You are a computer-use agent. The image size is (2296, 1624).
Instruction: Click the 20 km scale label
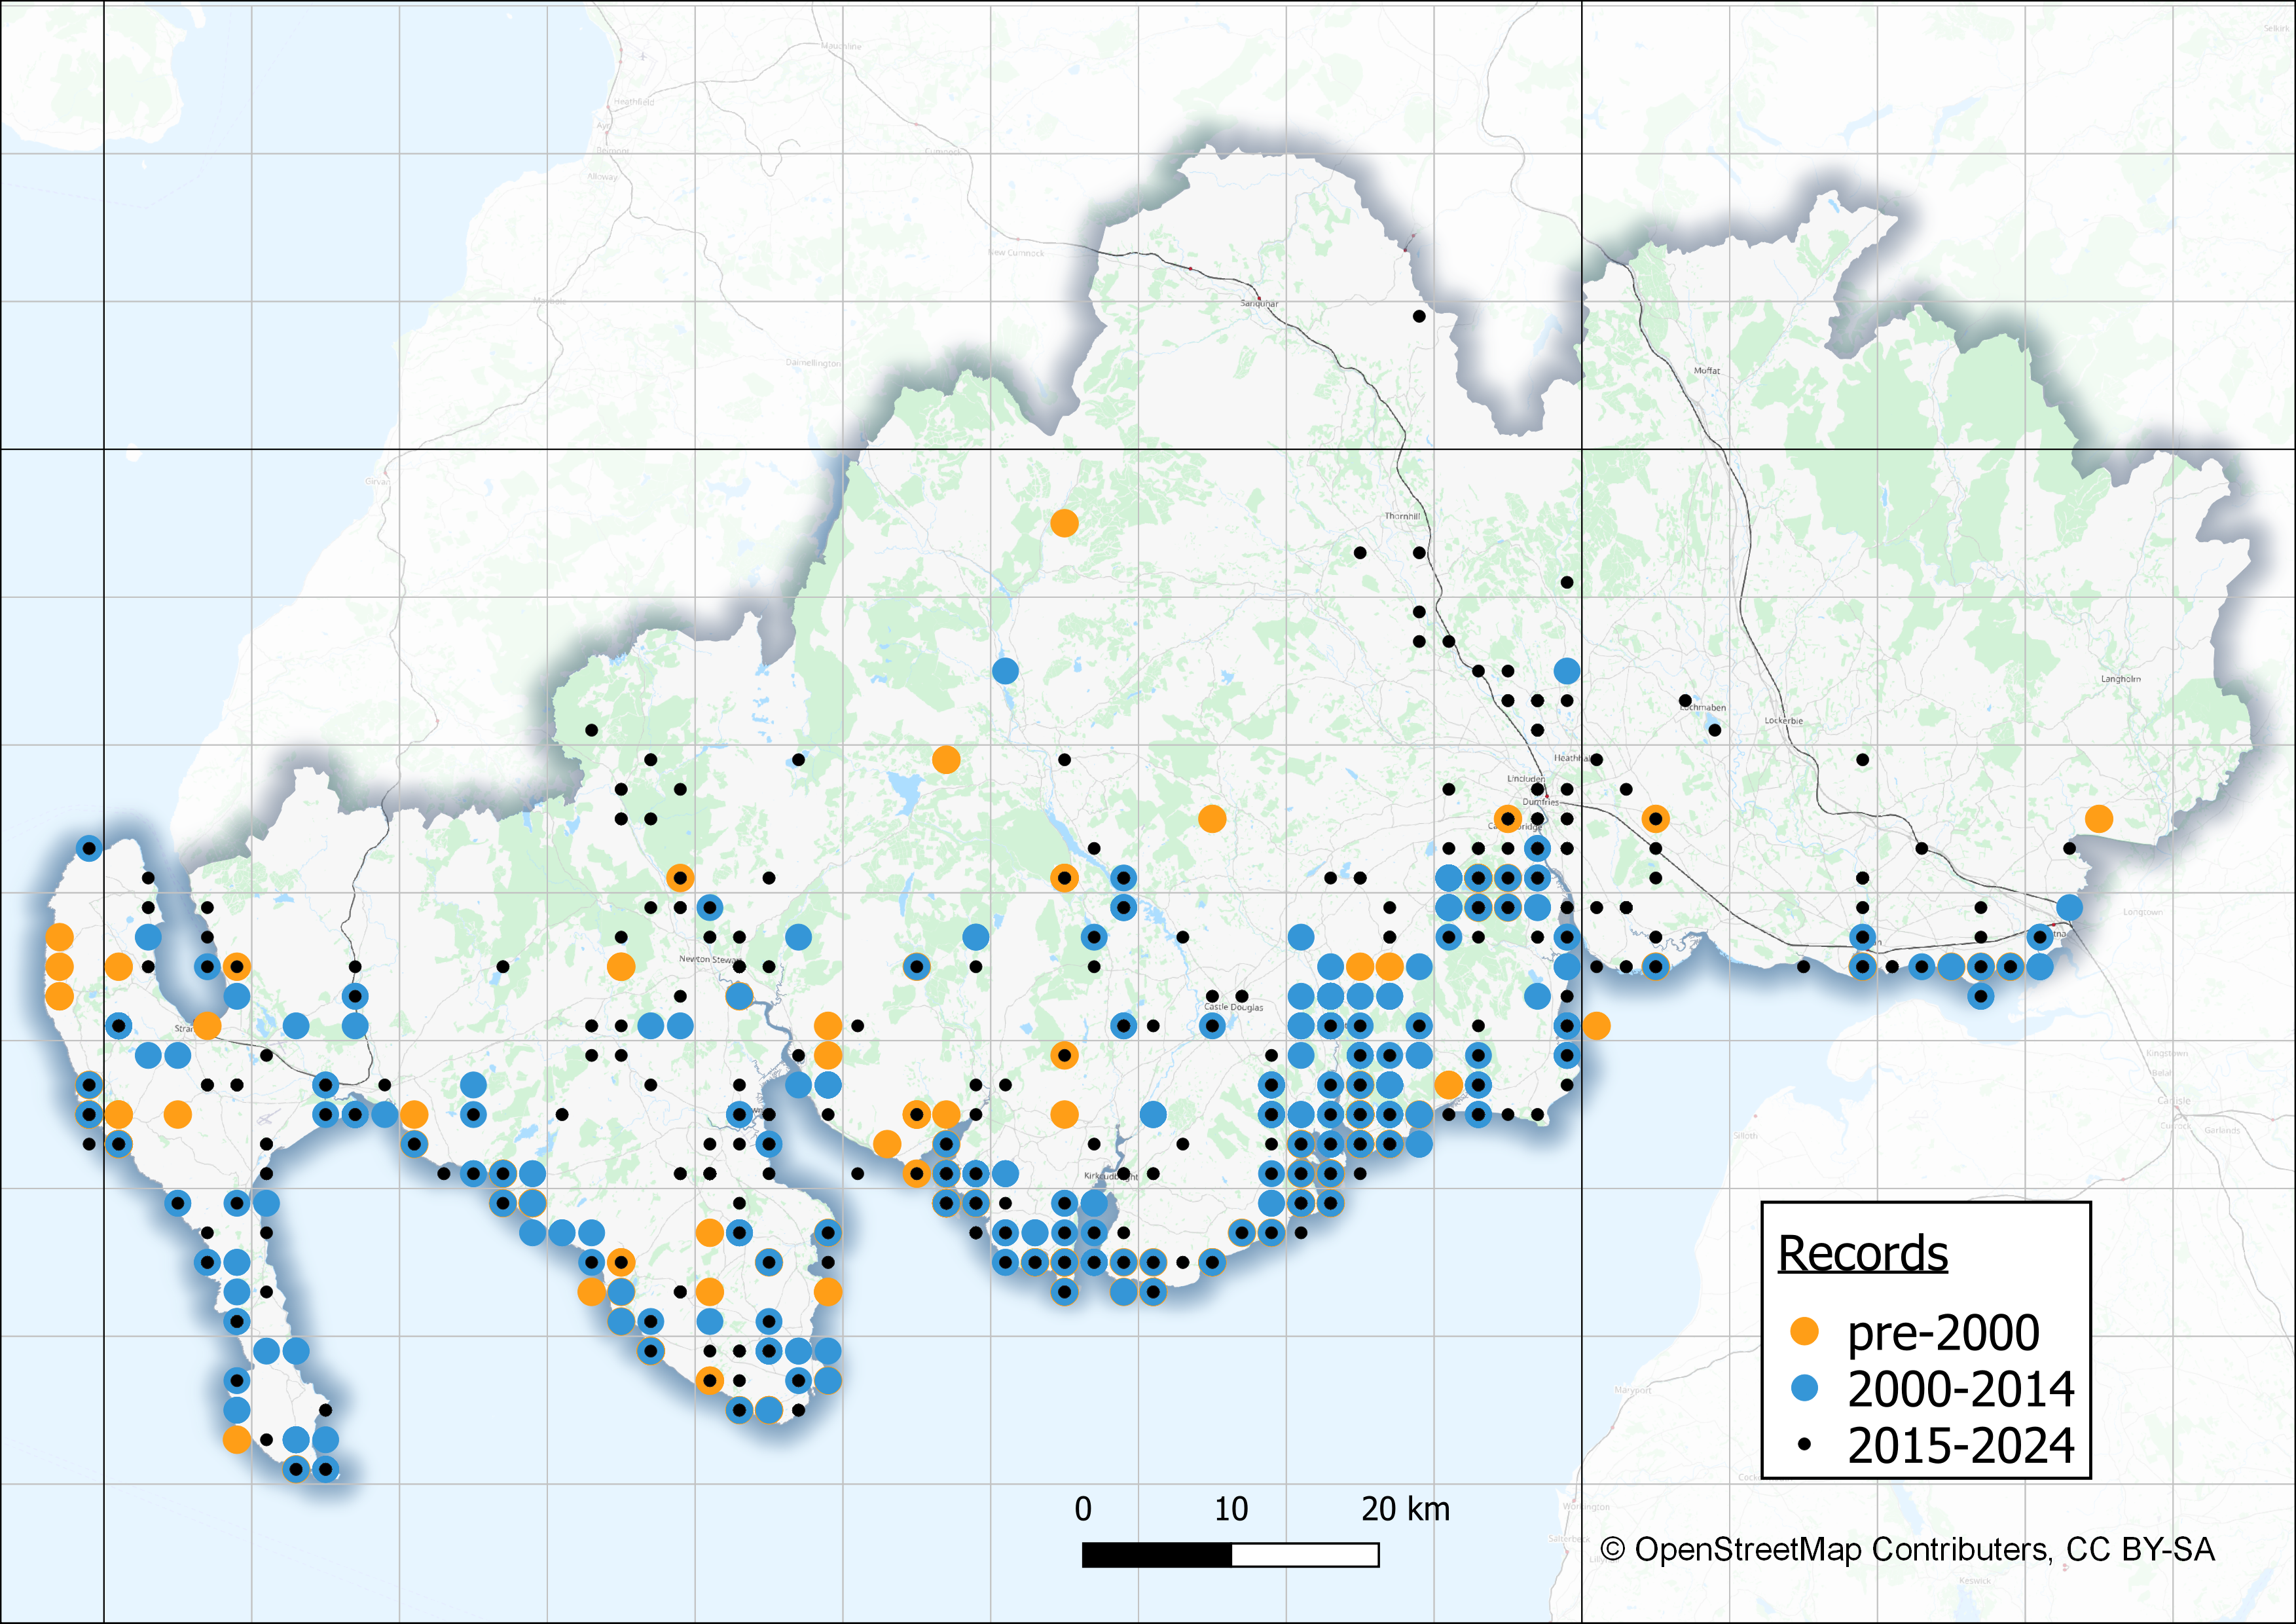(1405, 1508)
